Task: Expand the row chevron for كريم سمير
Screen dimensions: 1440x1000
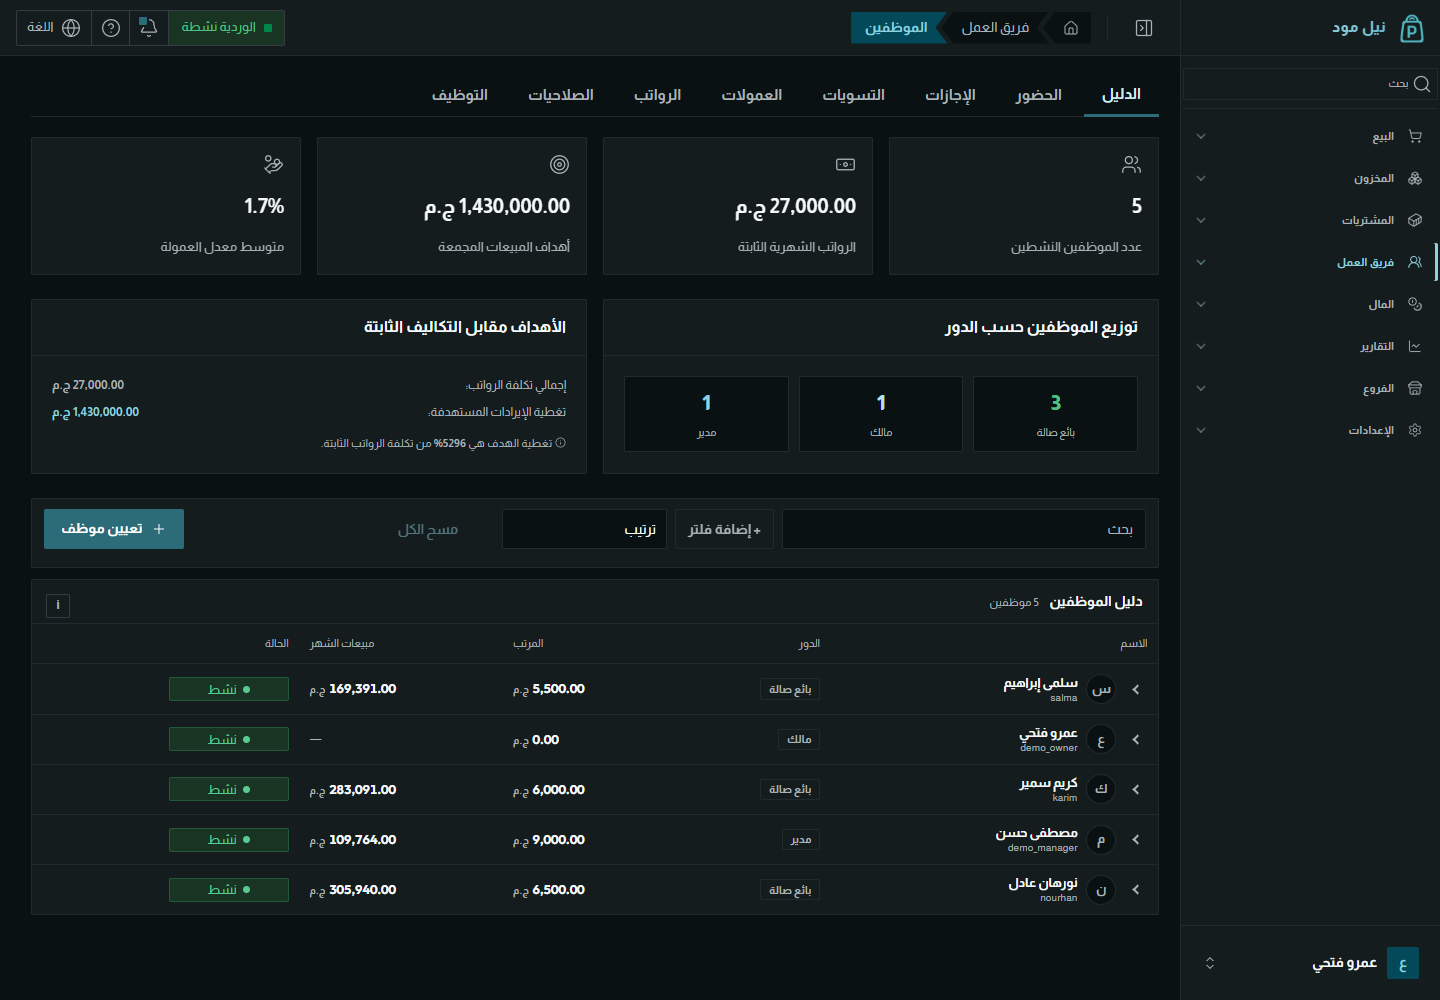Action: (x=1136, y=790)
